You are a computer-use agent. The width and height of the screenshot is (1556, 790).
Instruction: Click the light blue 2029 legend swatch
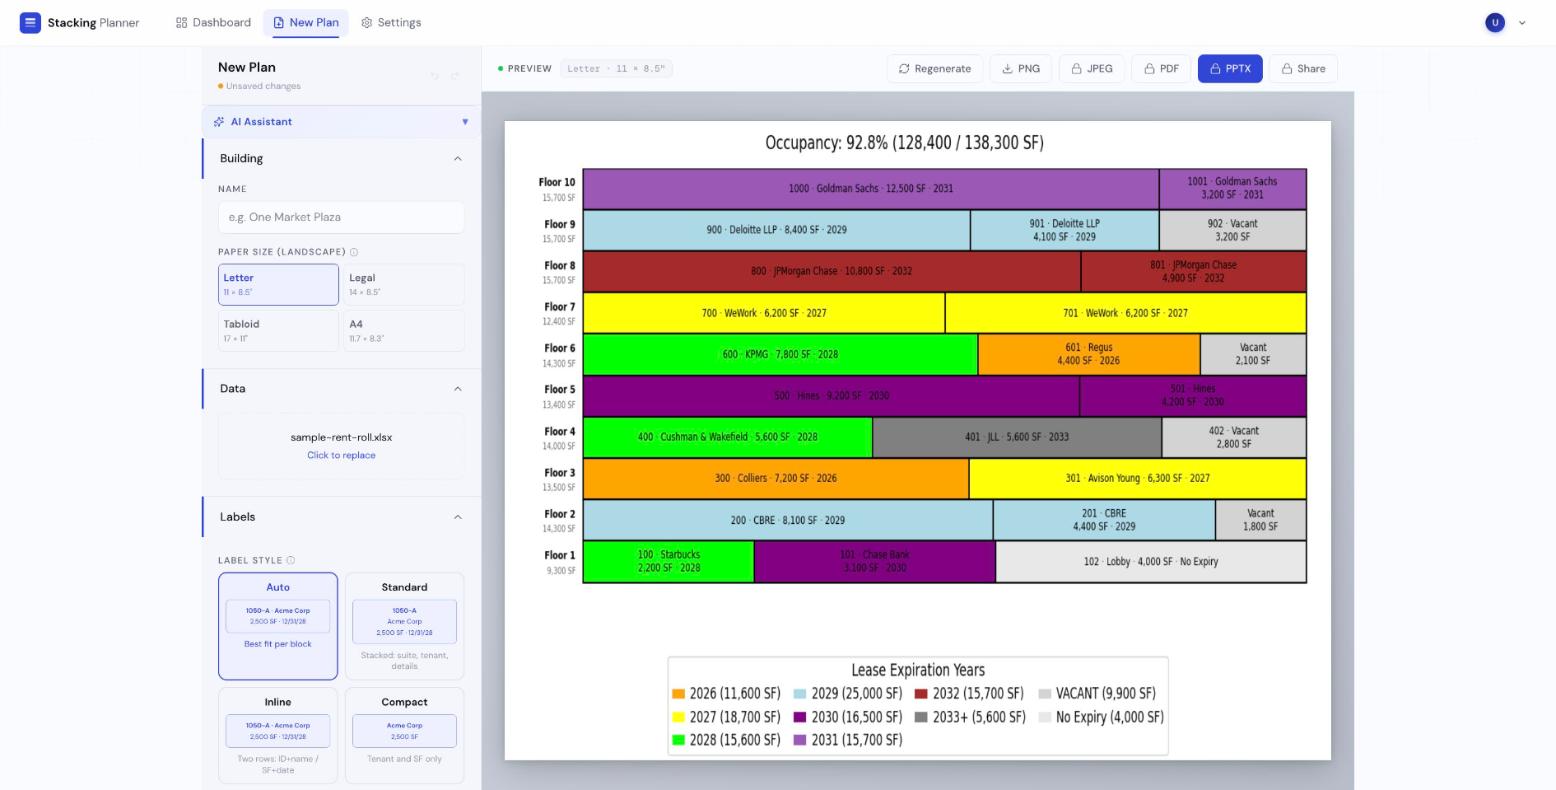pos(800,694)
